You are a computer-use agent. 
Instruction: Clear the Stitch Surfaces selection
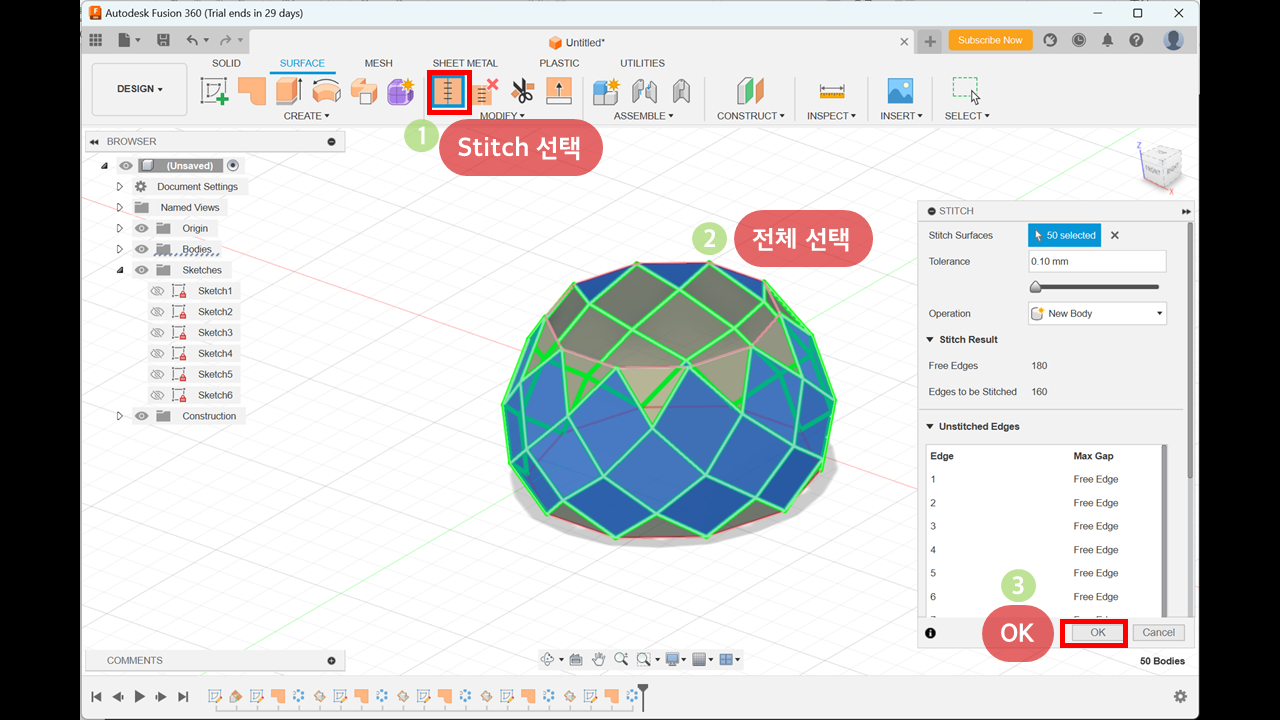(1115, 236)
